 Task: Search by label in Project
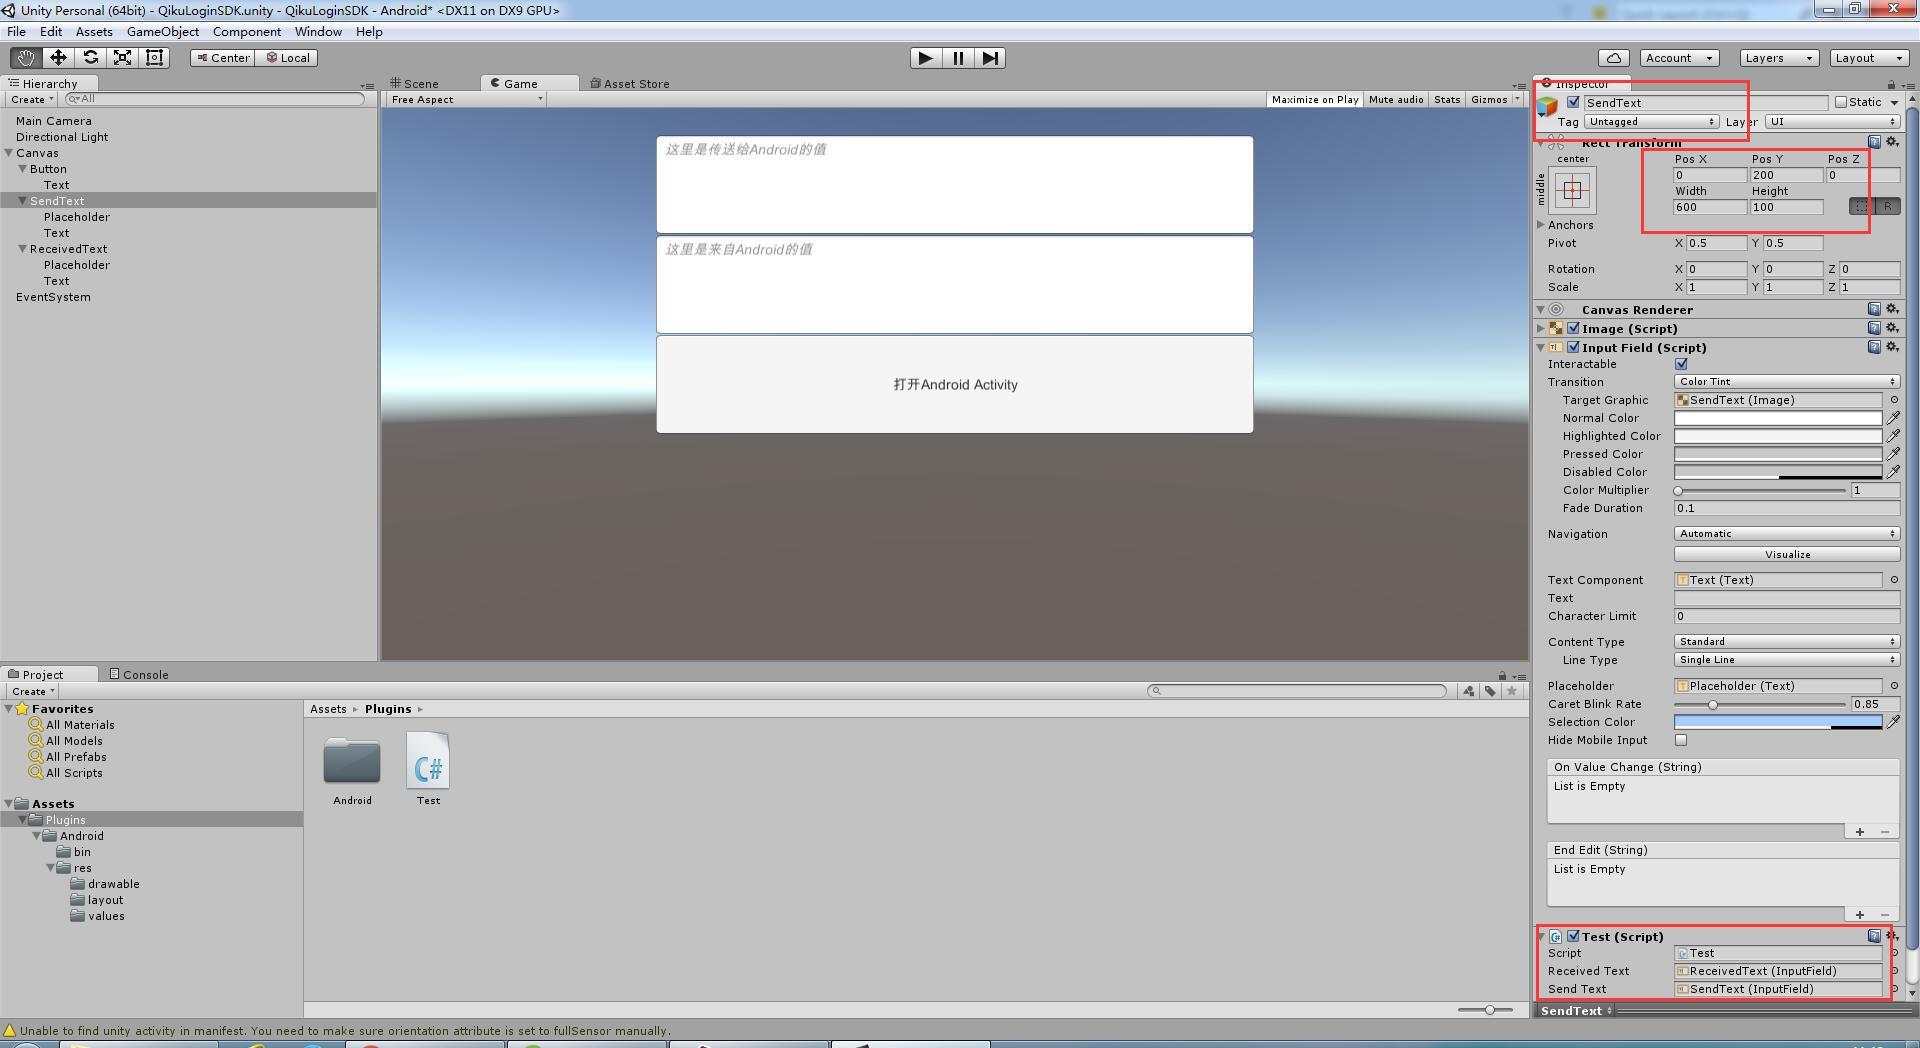click(1490, 691)
